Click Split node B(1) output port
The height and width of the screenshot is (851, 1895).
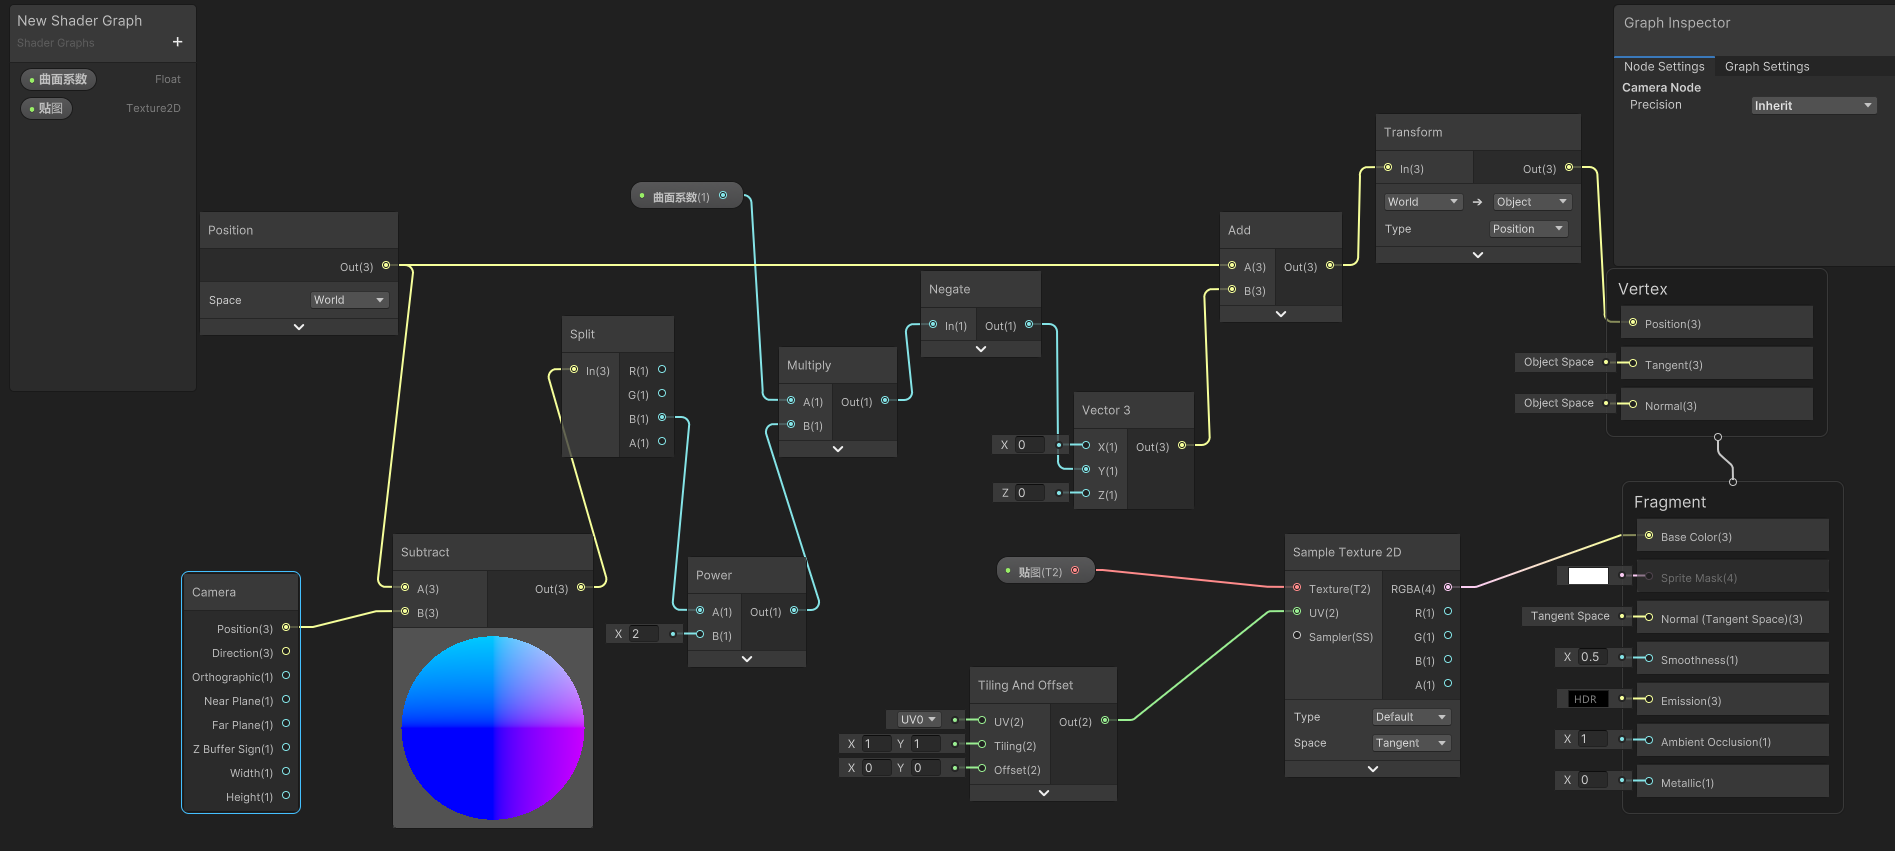coord(662,418)
